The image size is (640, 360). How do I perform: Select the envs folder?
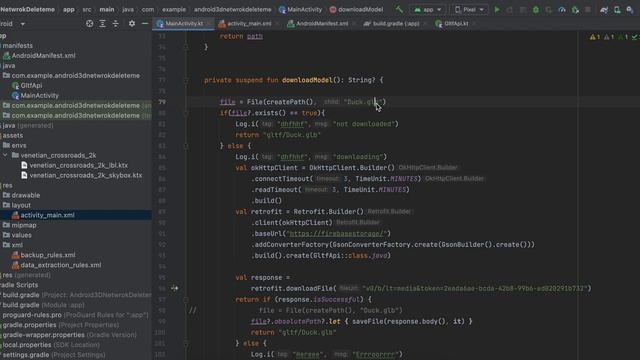pyautogui.click(x=19, y=145)
